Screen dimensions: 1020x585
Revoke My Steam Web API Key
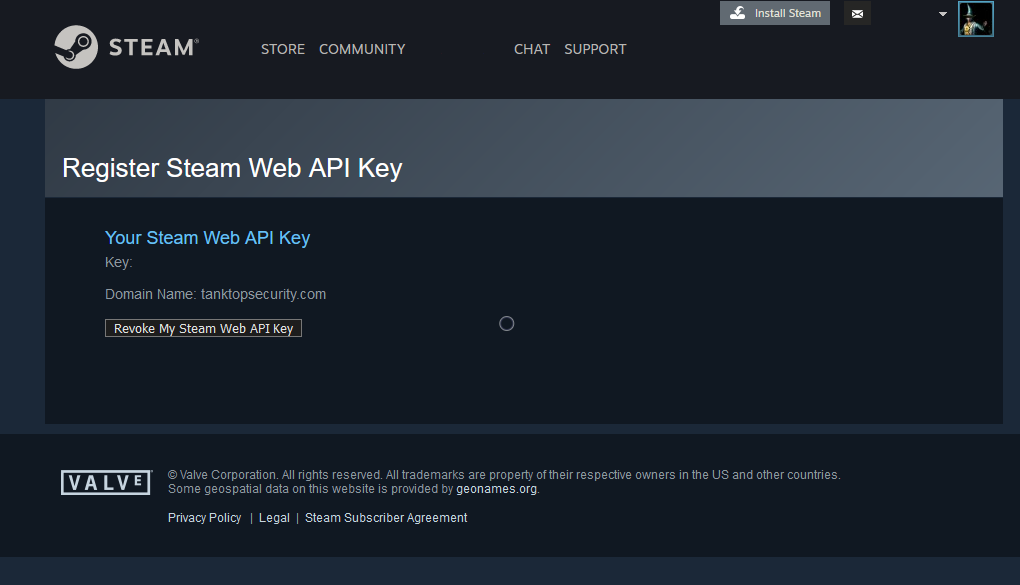[204, 328]
